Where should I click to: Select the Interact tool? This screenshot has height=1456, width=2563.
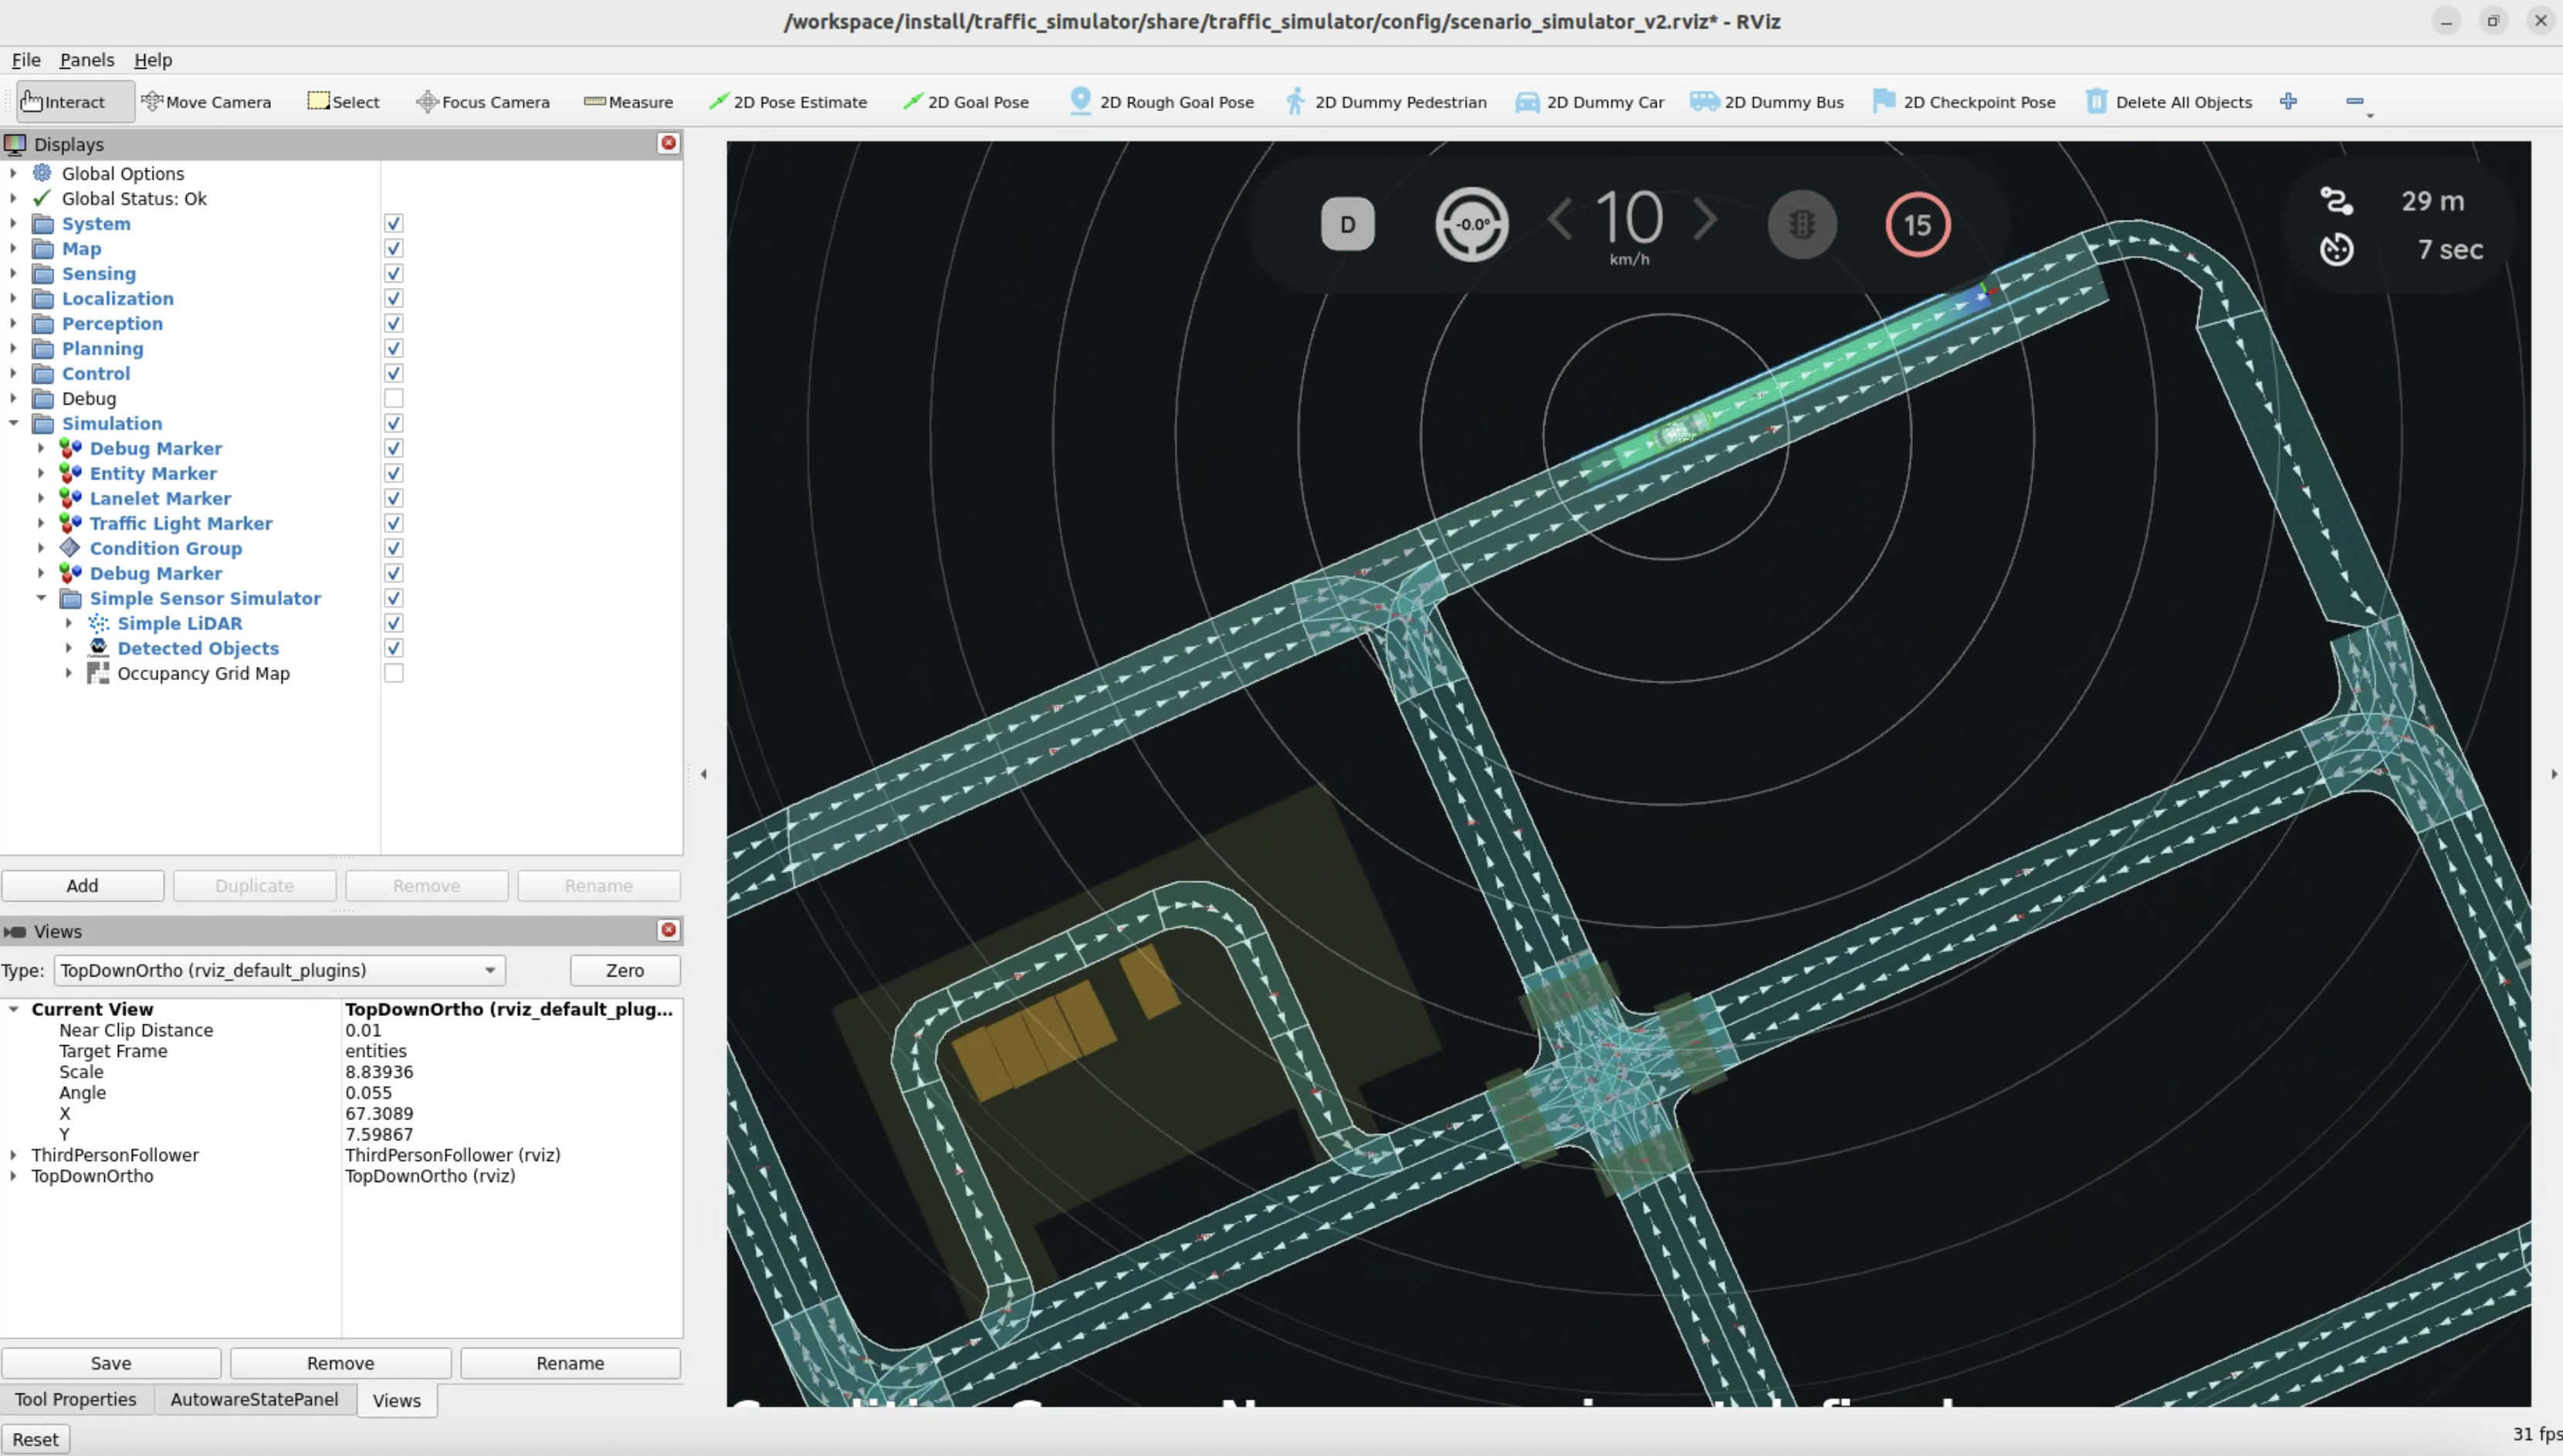tap(75, 102)
